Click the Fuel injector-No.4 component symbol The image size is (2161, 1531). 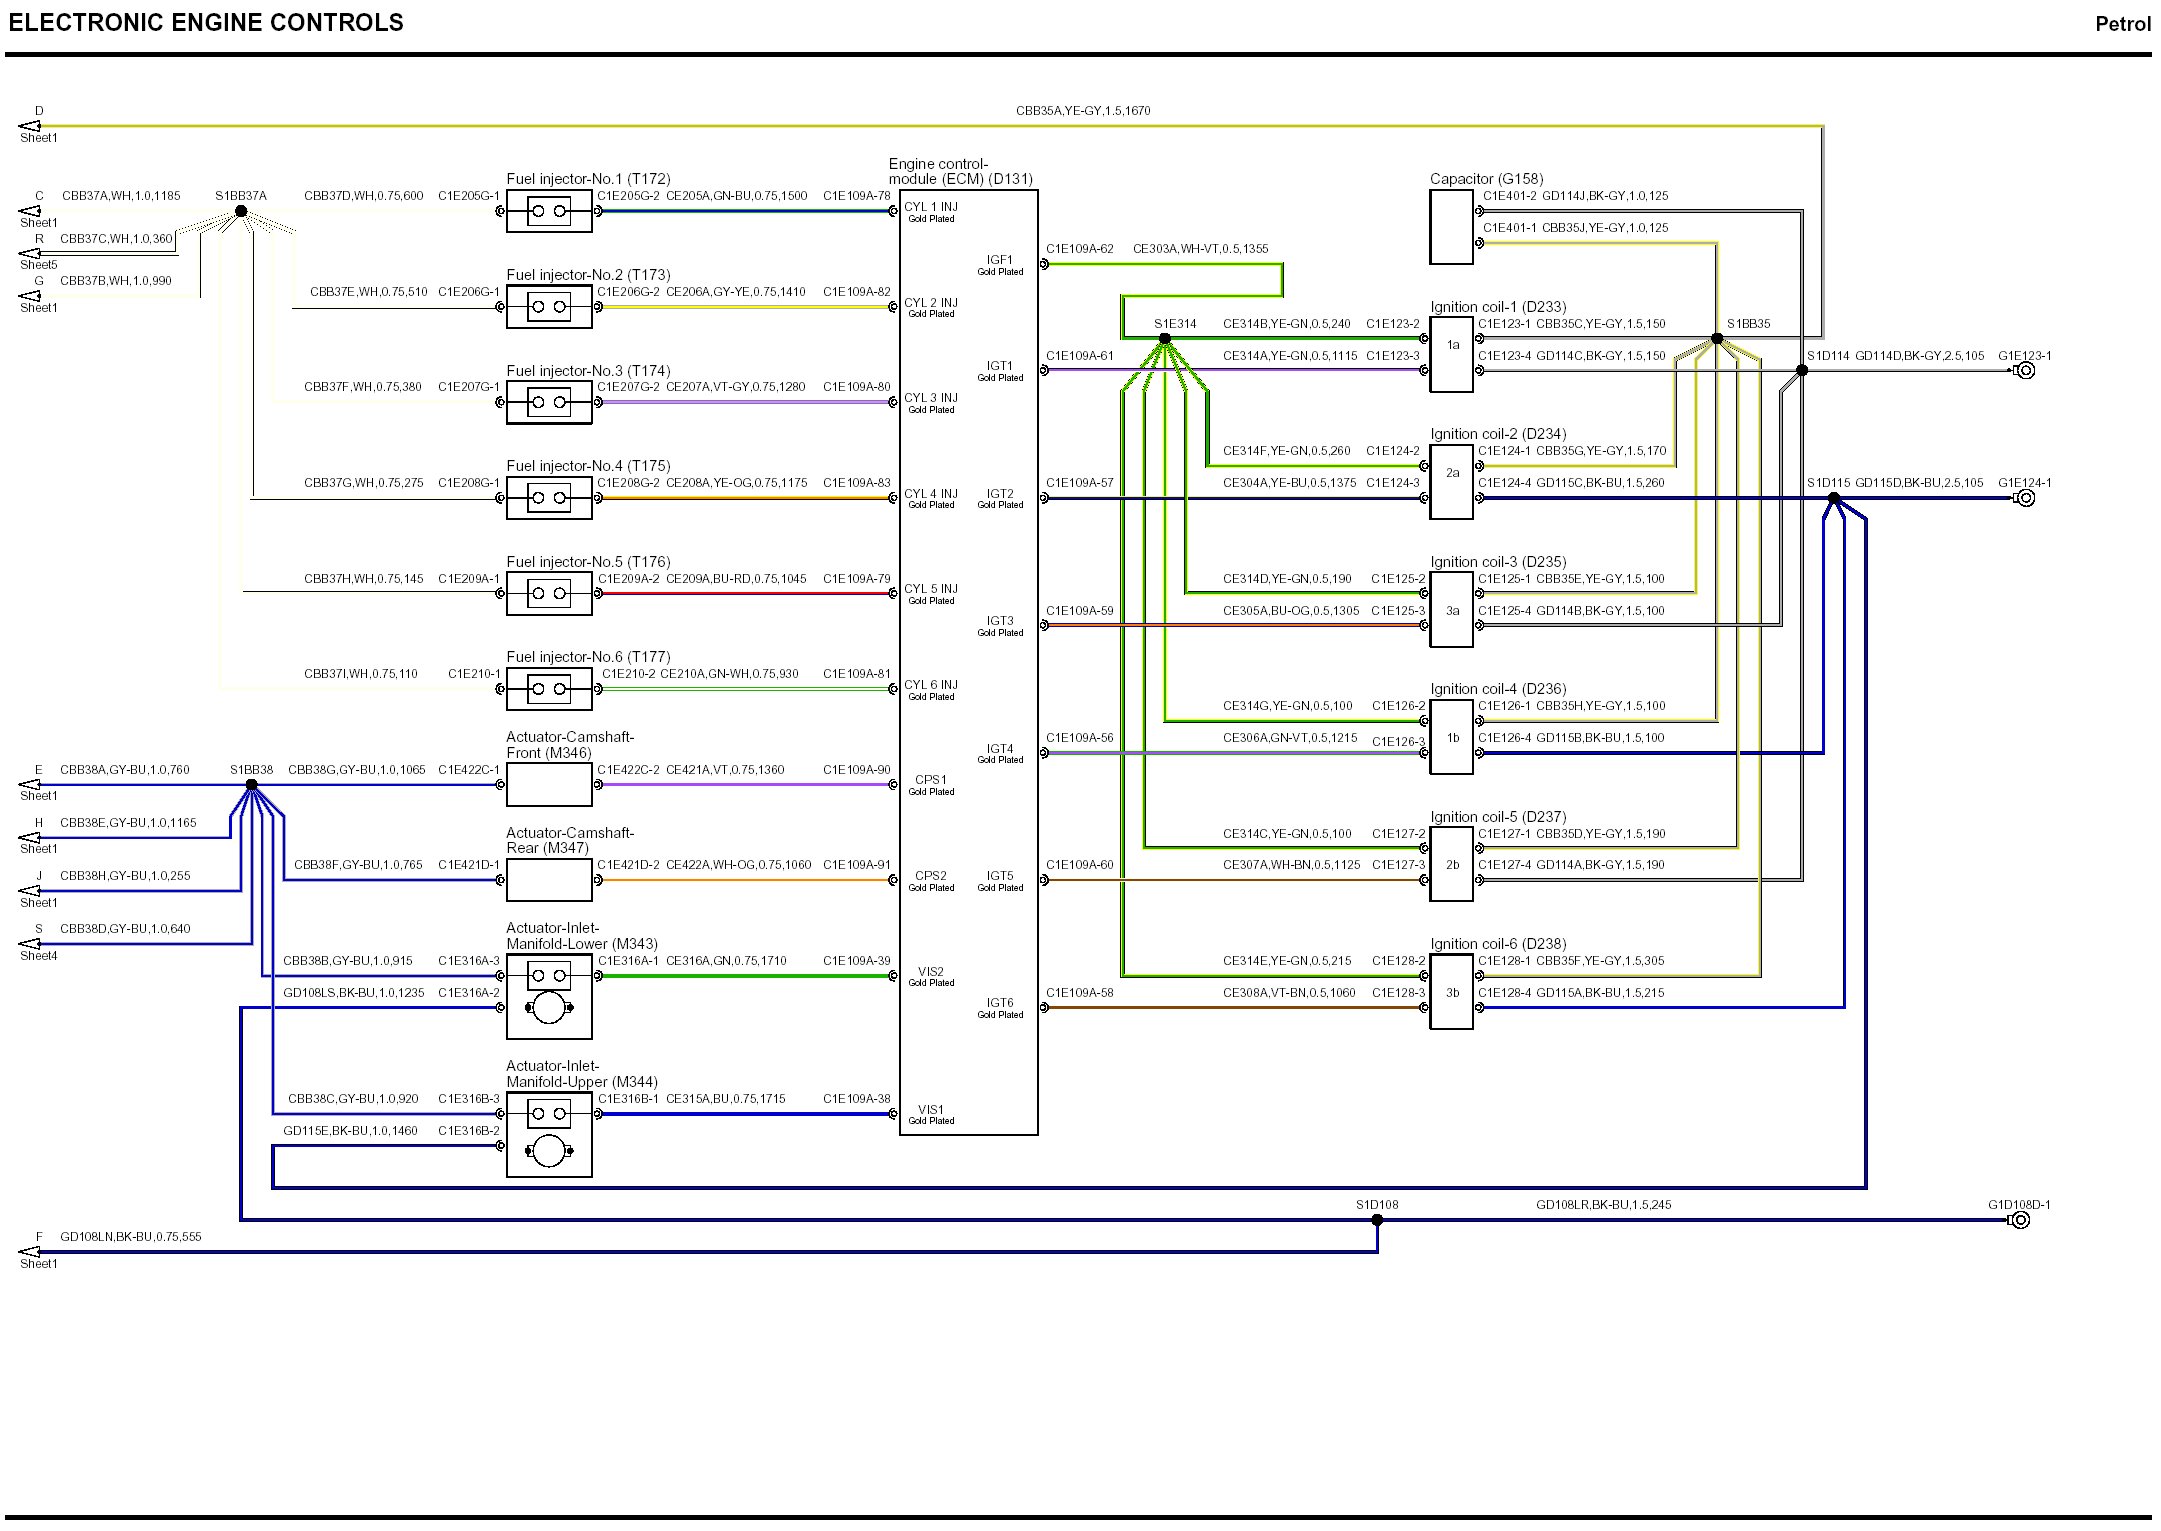tap(548, 498)
